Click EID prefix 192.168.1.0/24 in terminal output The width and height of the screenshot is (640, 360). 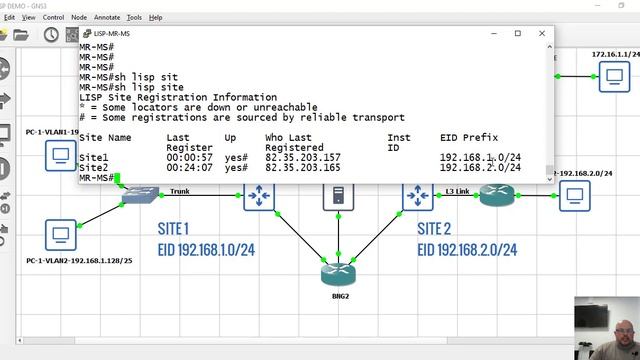[480, 158]
